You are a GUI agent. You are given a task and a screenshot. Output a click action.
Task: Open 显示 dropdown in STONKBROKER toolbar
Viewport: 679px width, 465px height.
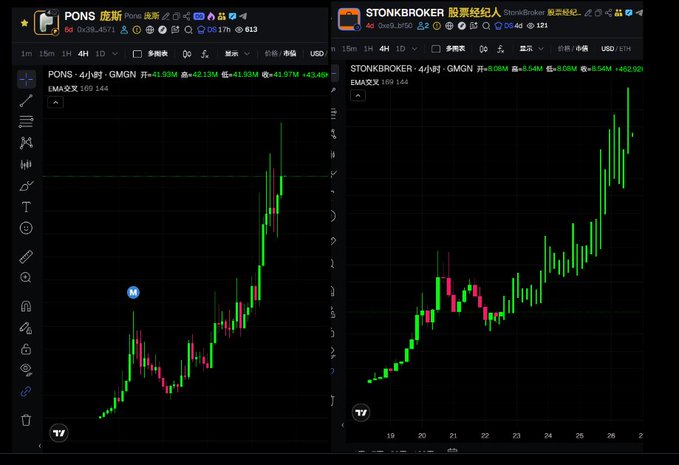pos(531,49)
